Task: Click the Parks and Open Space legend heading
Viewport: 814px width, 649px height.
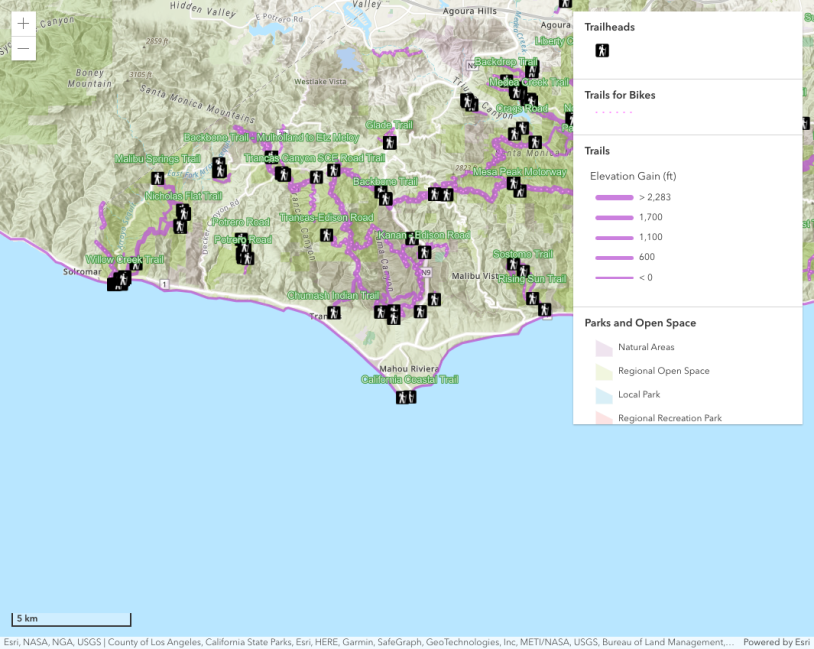Action: (640, 323)
